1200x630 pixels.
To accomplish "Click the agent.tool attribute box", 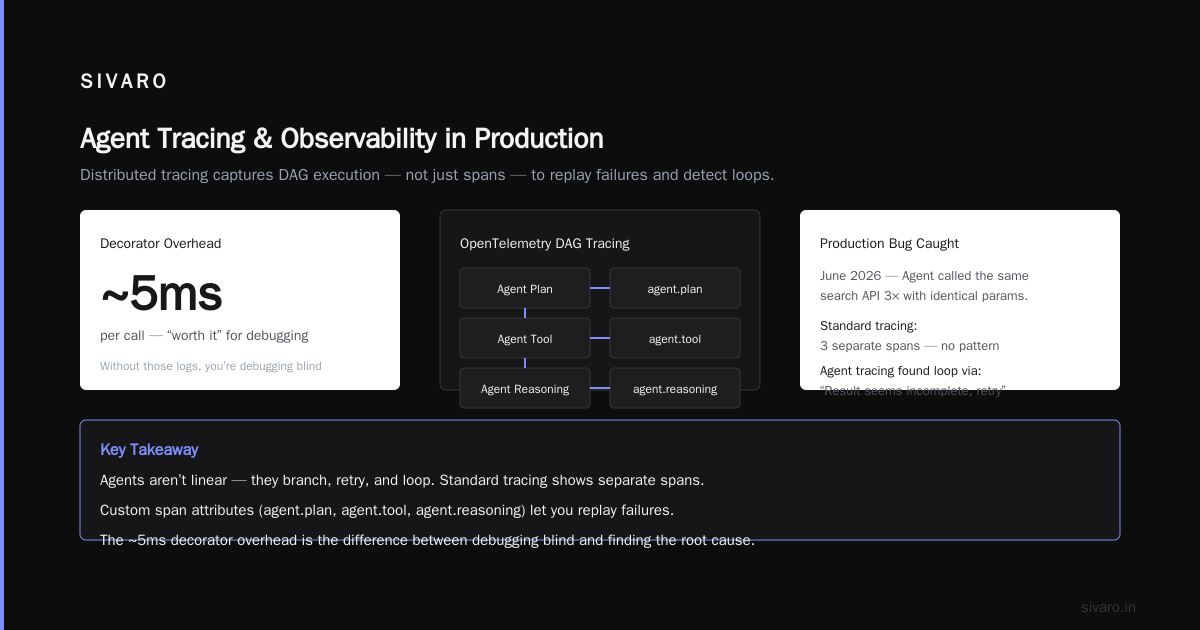I will point(675,338).
